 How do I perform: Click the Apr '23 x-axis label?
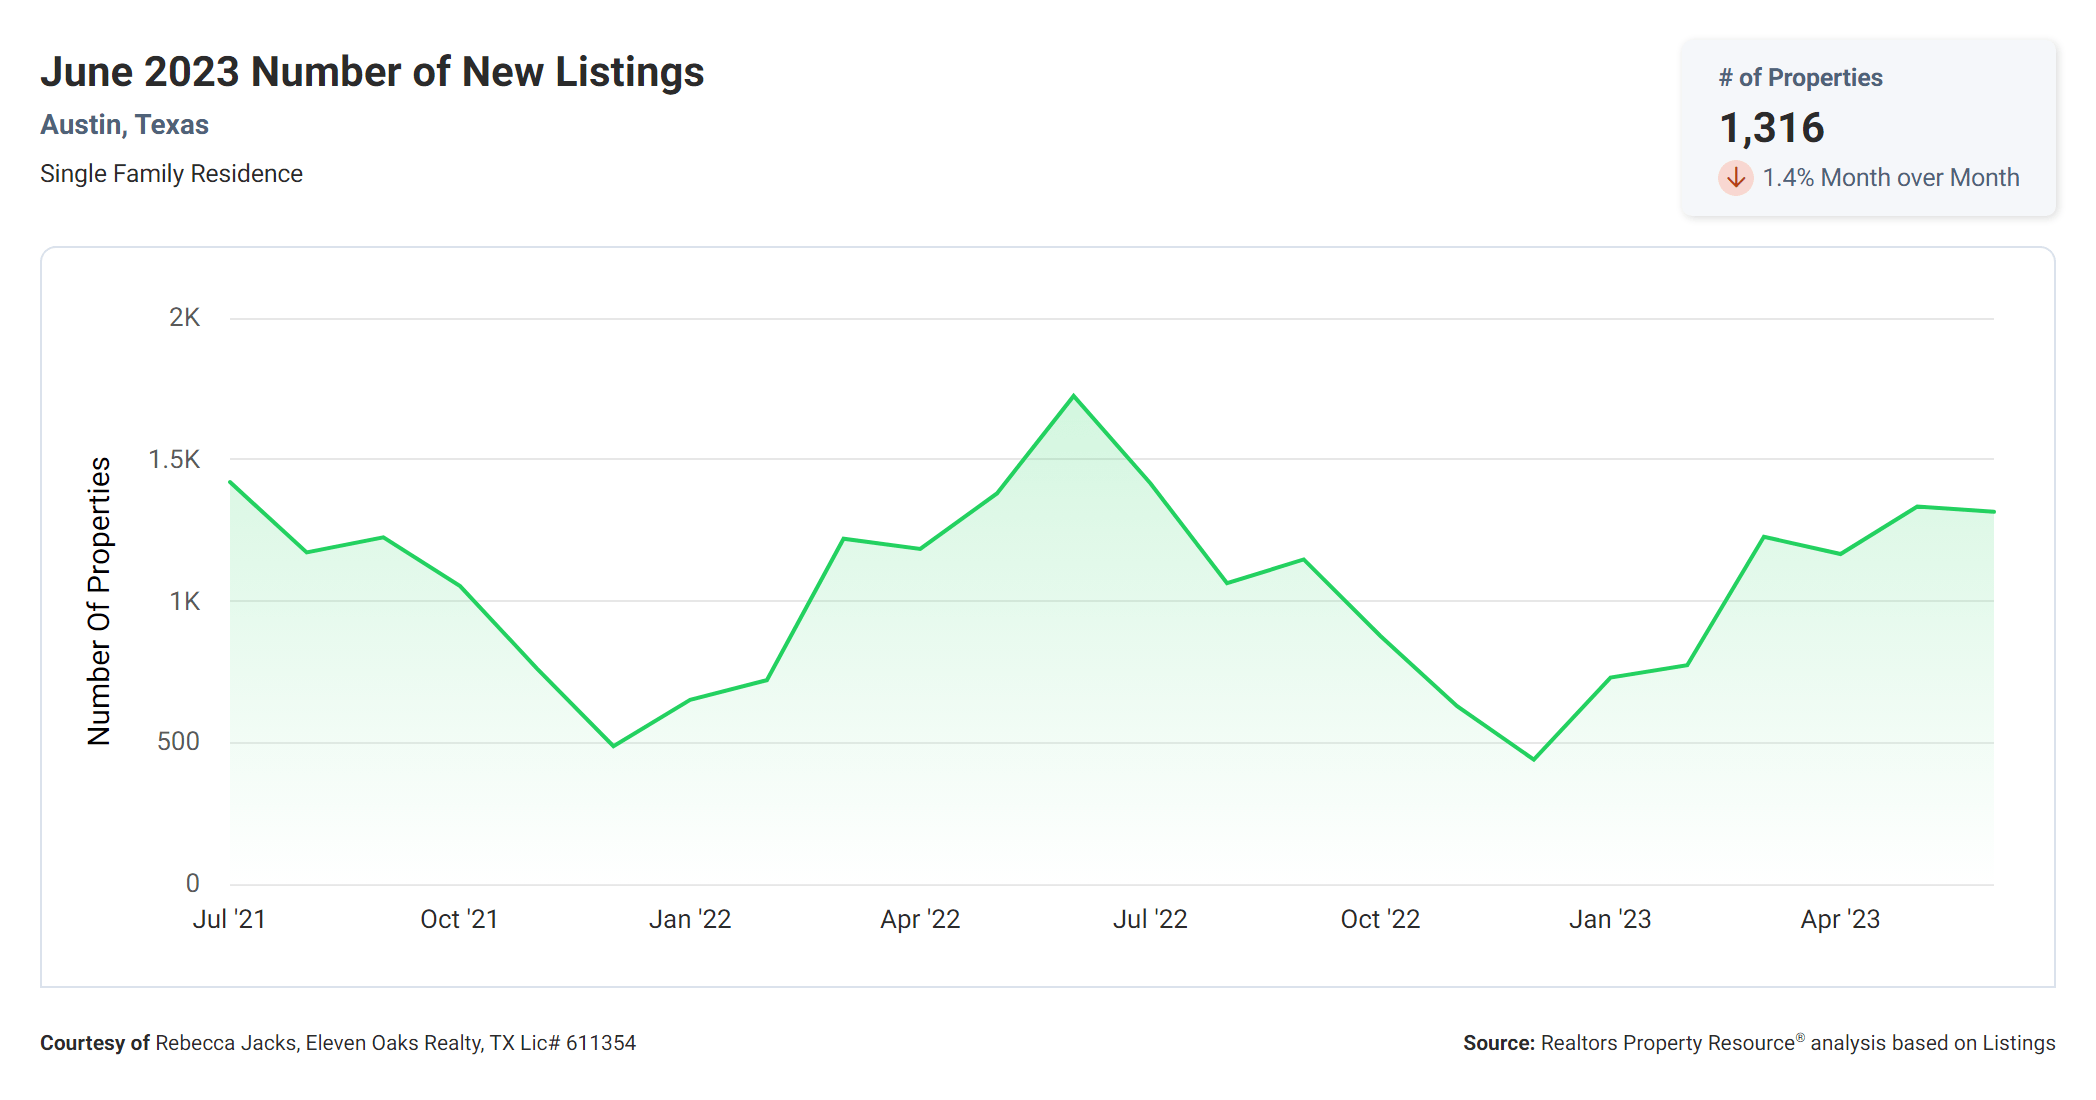pyautogui.click(x=1840, y=919)
